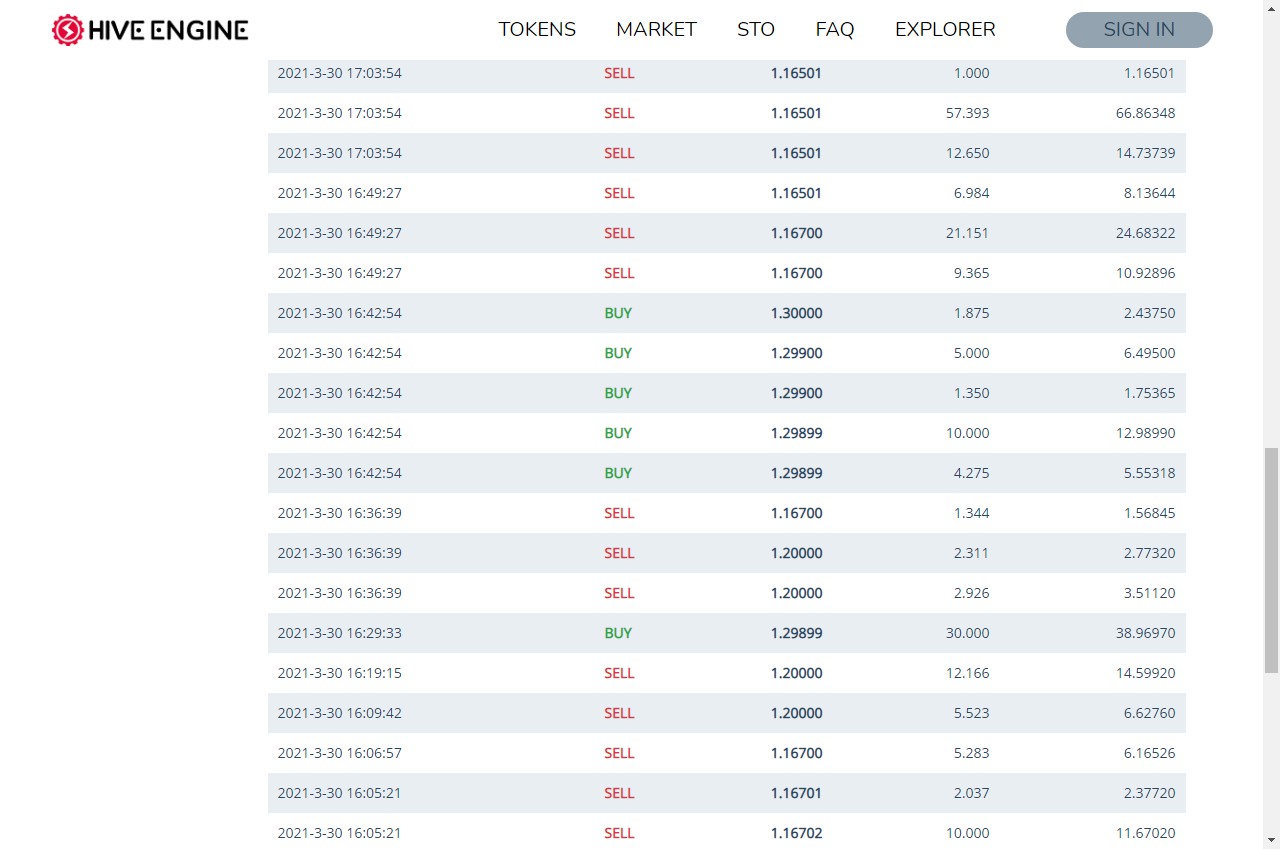1280x849 pixels.
Task: Click the total 6.16526
Action: 1149,753
